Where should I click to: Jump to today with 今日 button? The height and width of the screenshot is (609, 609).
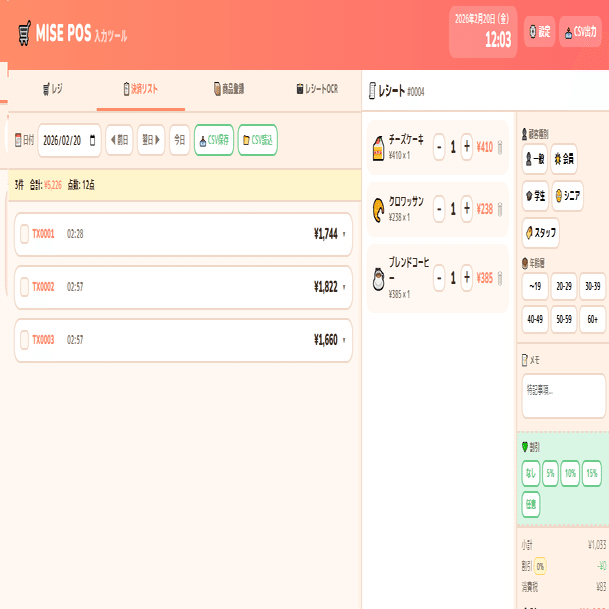179,140
